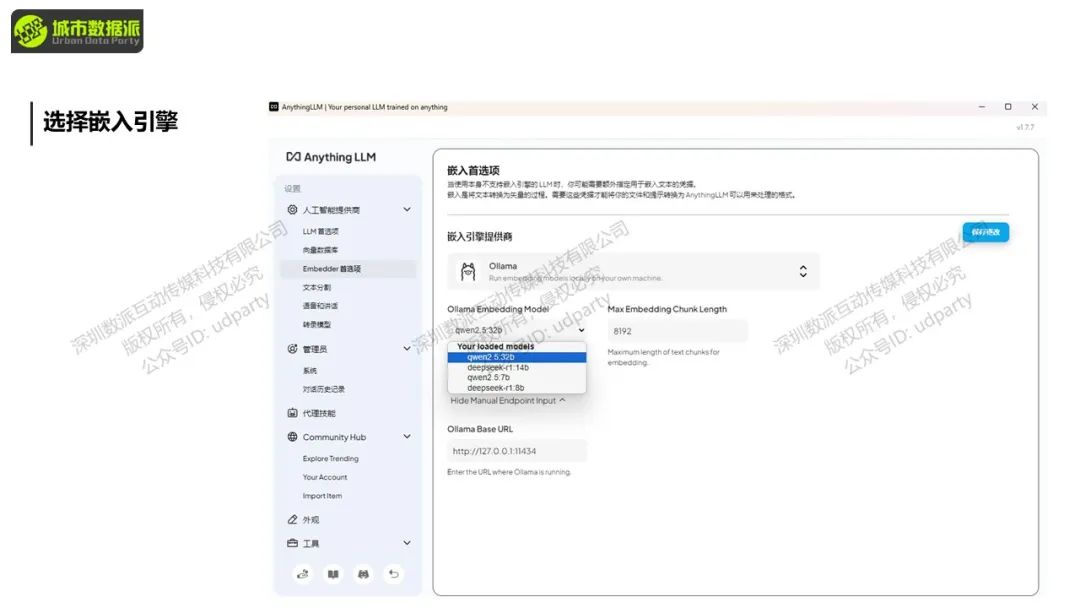The image size is (1080, 608).
Task: Select qwen2.5:7b from the loaded models
Action: (517, 377)
